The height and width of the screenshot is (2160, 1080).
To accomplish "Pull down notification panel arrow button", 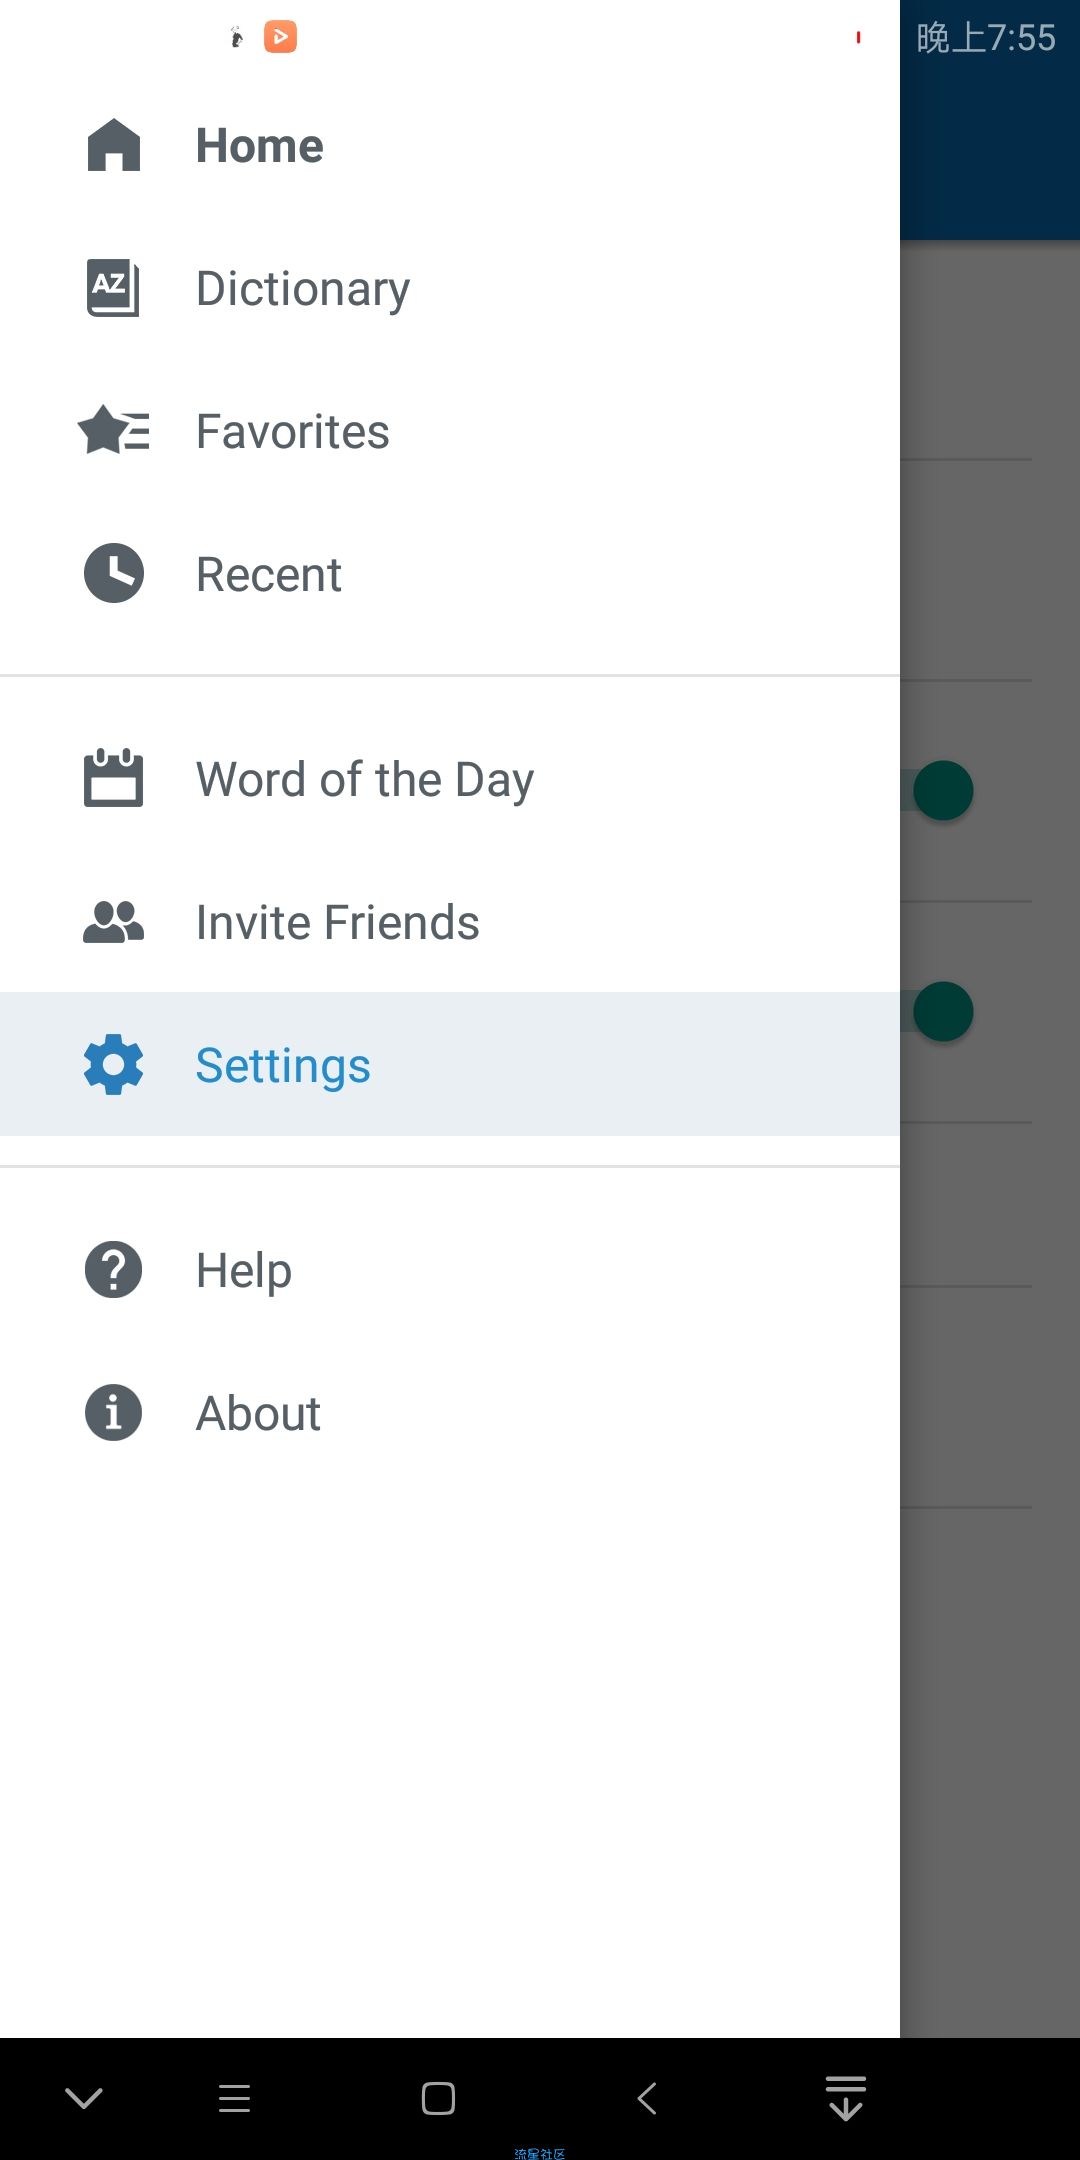I will pos(846,2098).
